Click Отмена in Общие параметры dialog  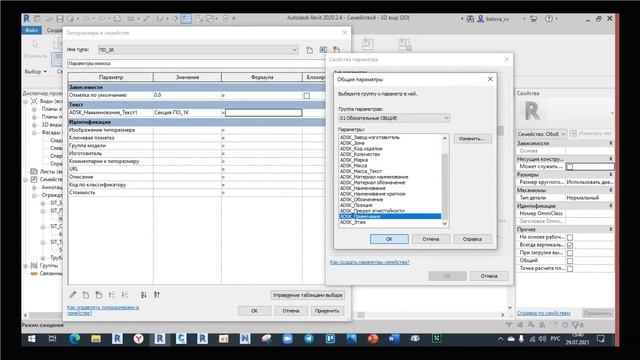(x=431, y=239)
